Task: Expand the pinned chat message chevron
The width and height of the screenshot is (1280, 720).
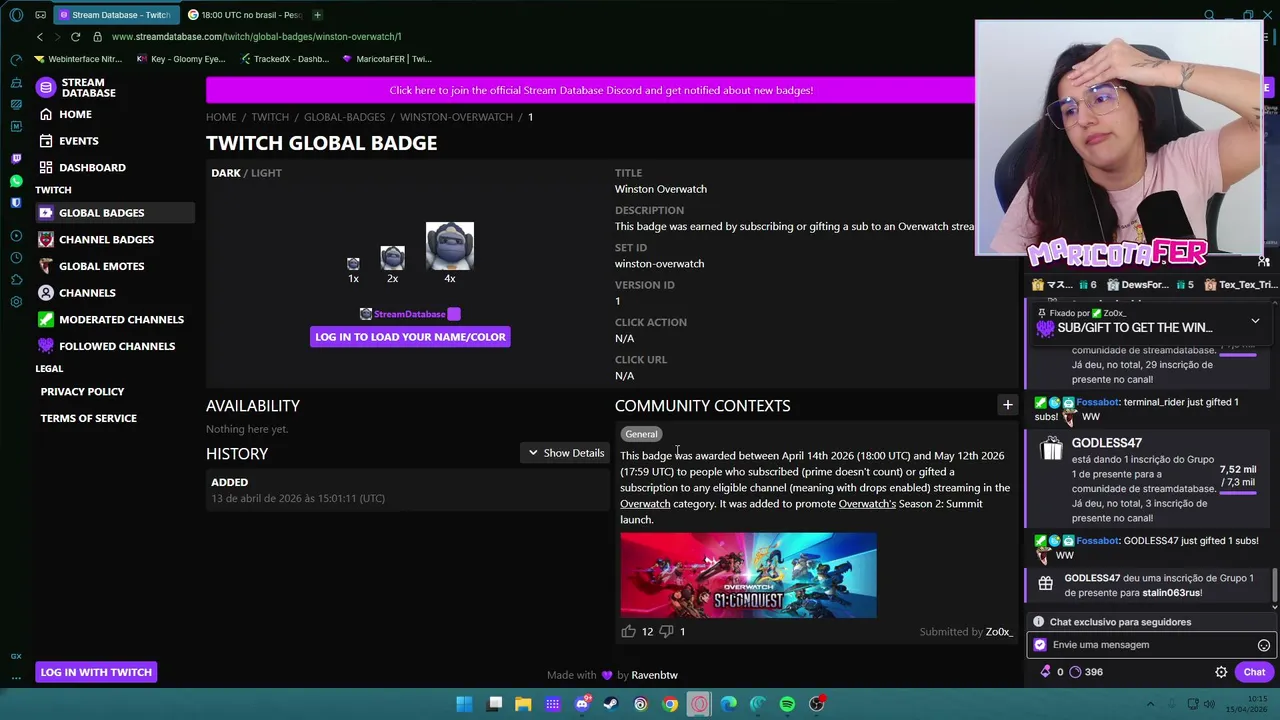Action: (1255, 321)
